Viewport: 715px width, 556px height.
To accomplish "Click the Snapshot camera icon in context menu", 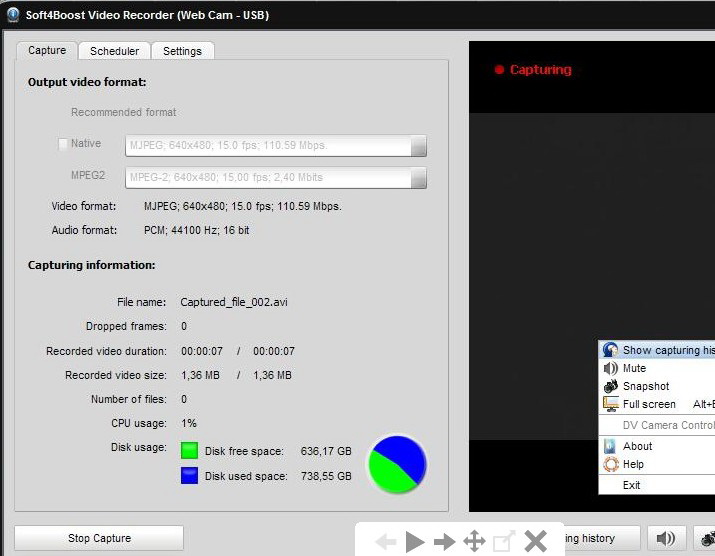I will 611,386.
